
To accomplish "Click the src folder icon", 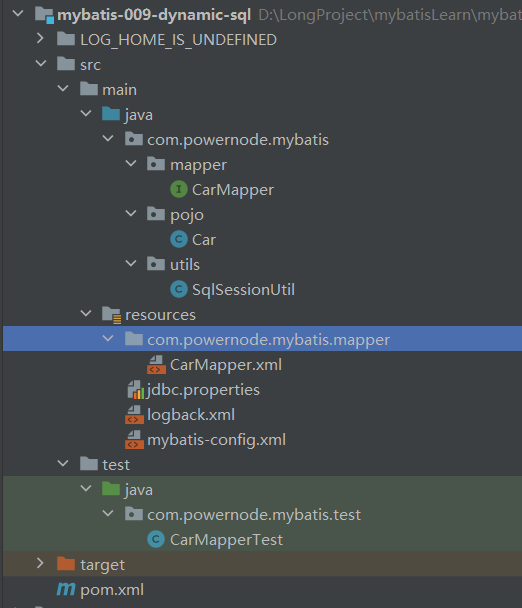I will point(66,64).
